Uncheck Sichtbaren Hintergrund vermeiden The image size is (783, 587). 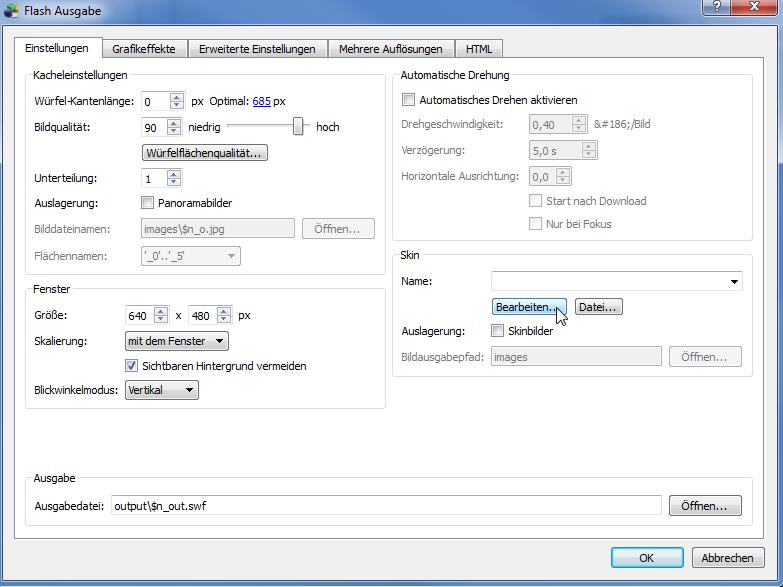click(131, 366)
